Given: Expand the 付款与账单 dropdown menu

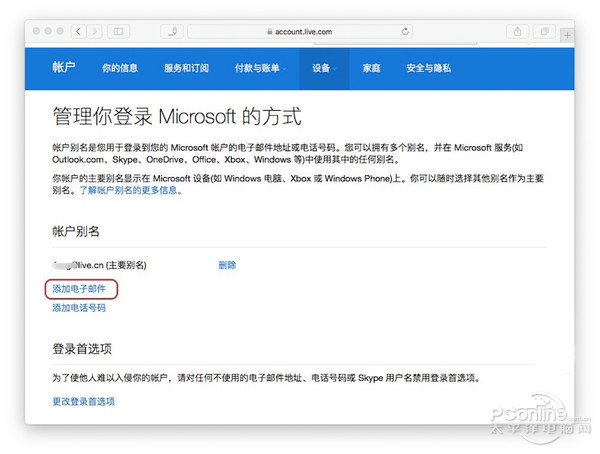Looking at the screenshot, I should [x=260, y=68].
